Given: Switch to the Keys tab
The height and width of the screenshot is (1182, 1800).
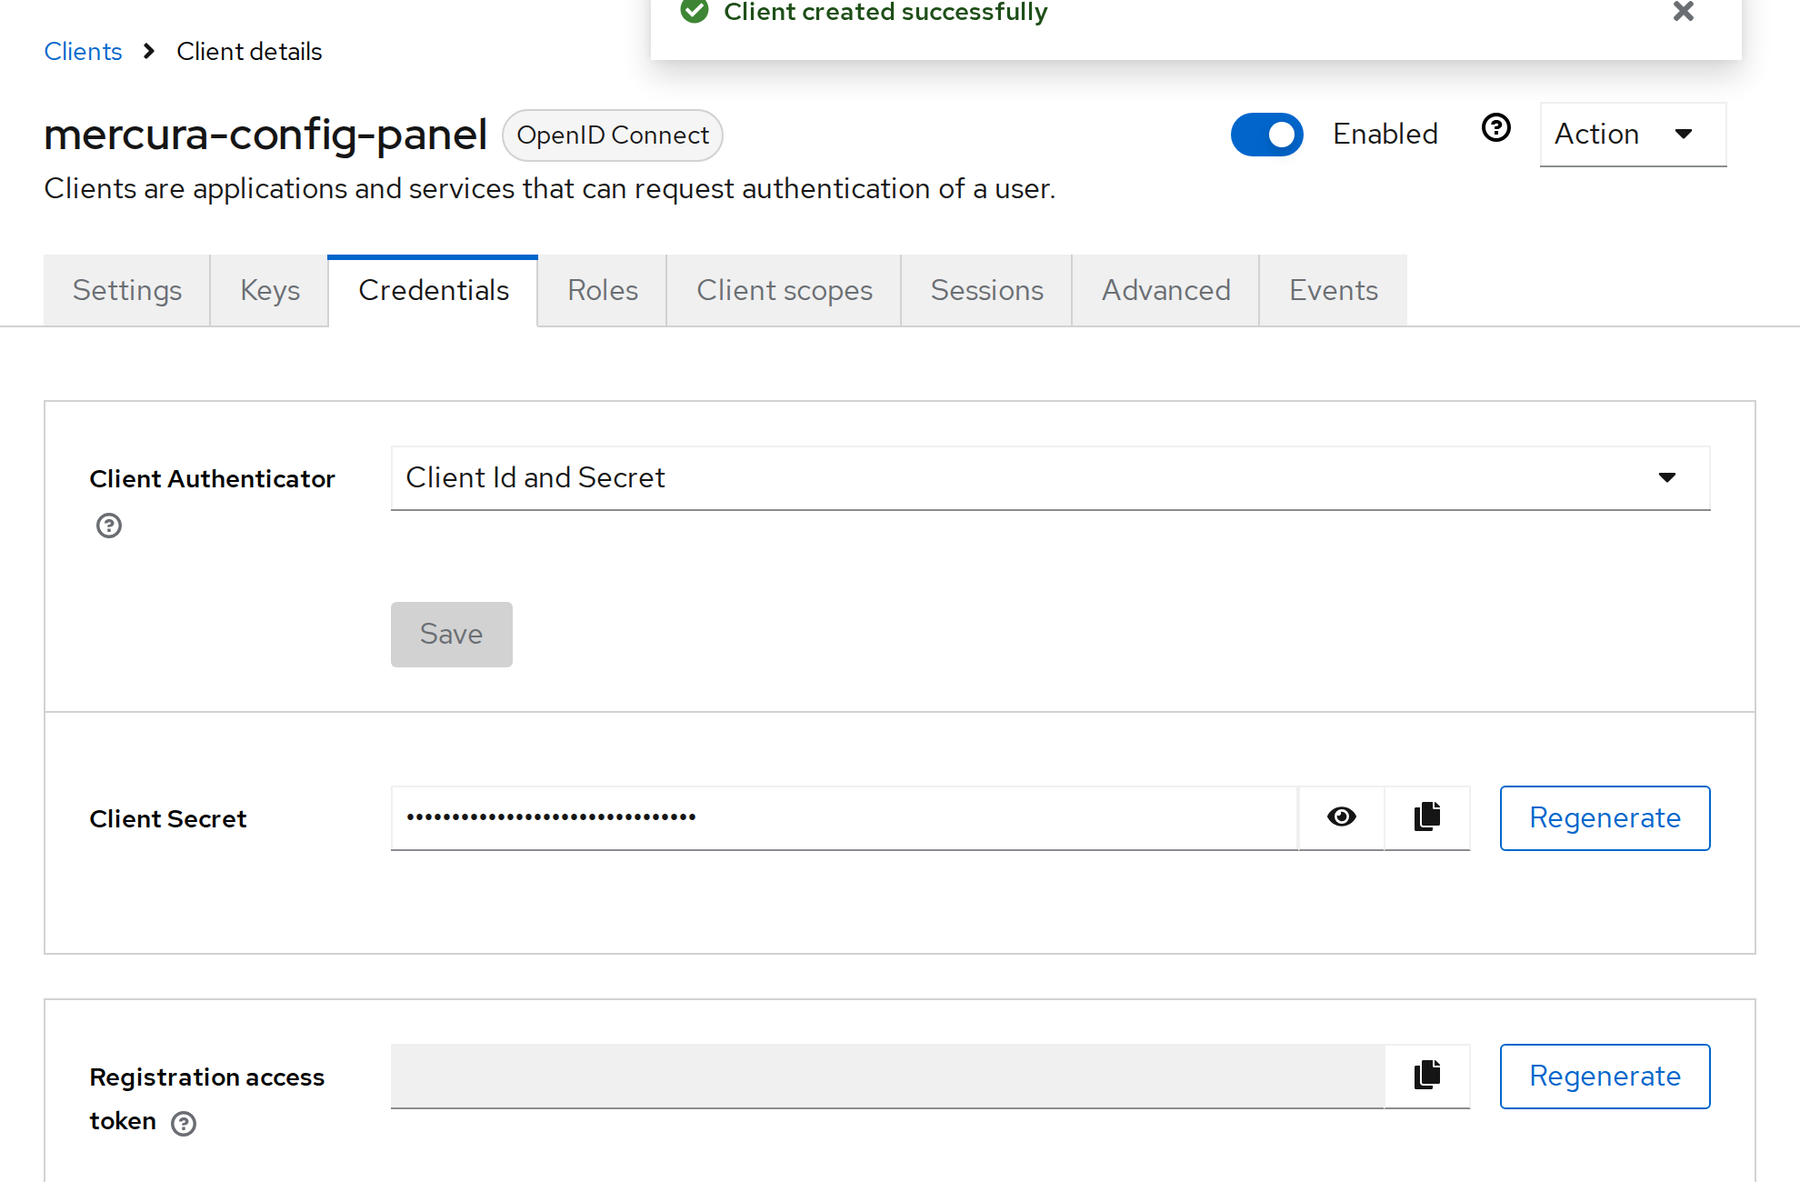Looking at the screenshot, I should tap(270, 290).
